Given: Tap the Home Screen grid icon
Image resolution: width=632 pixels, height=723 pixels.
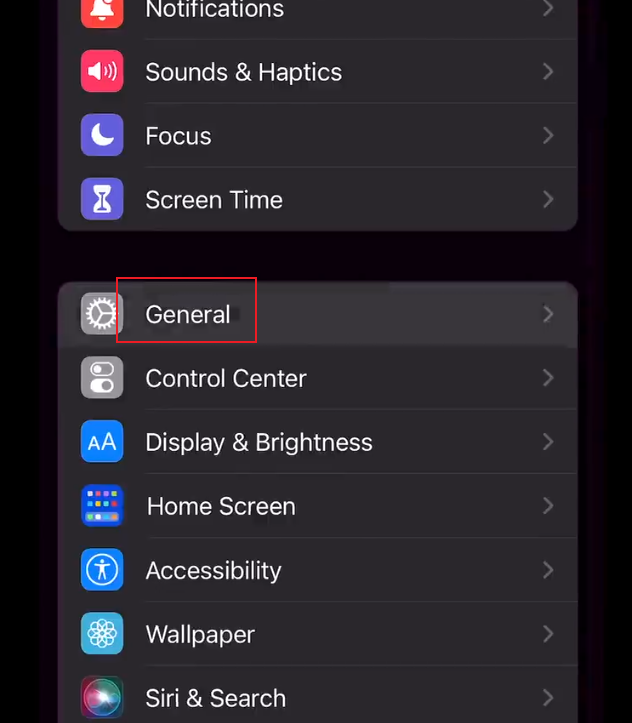Looking at the screenshot, I should point(102,506).
